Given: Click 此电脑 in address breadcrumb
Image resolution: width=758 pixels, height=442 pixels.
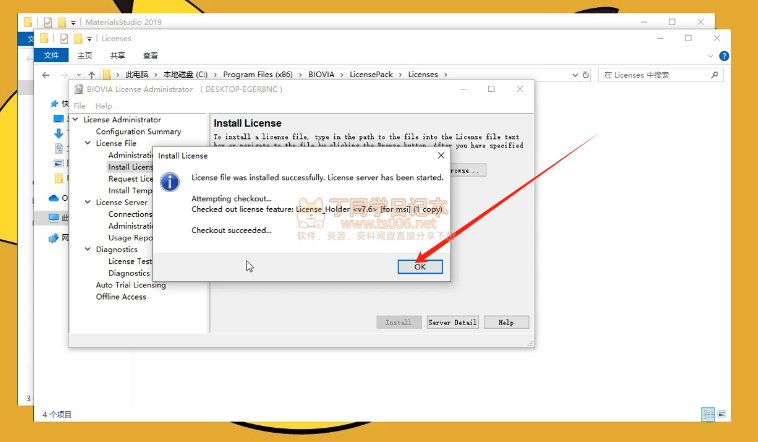Looking at the screenshot, I should click(x=136, y=74).
